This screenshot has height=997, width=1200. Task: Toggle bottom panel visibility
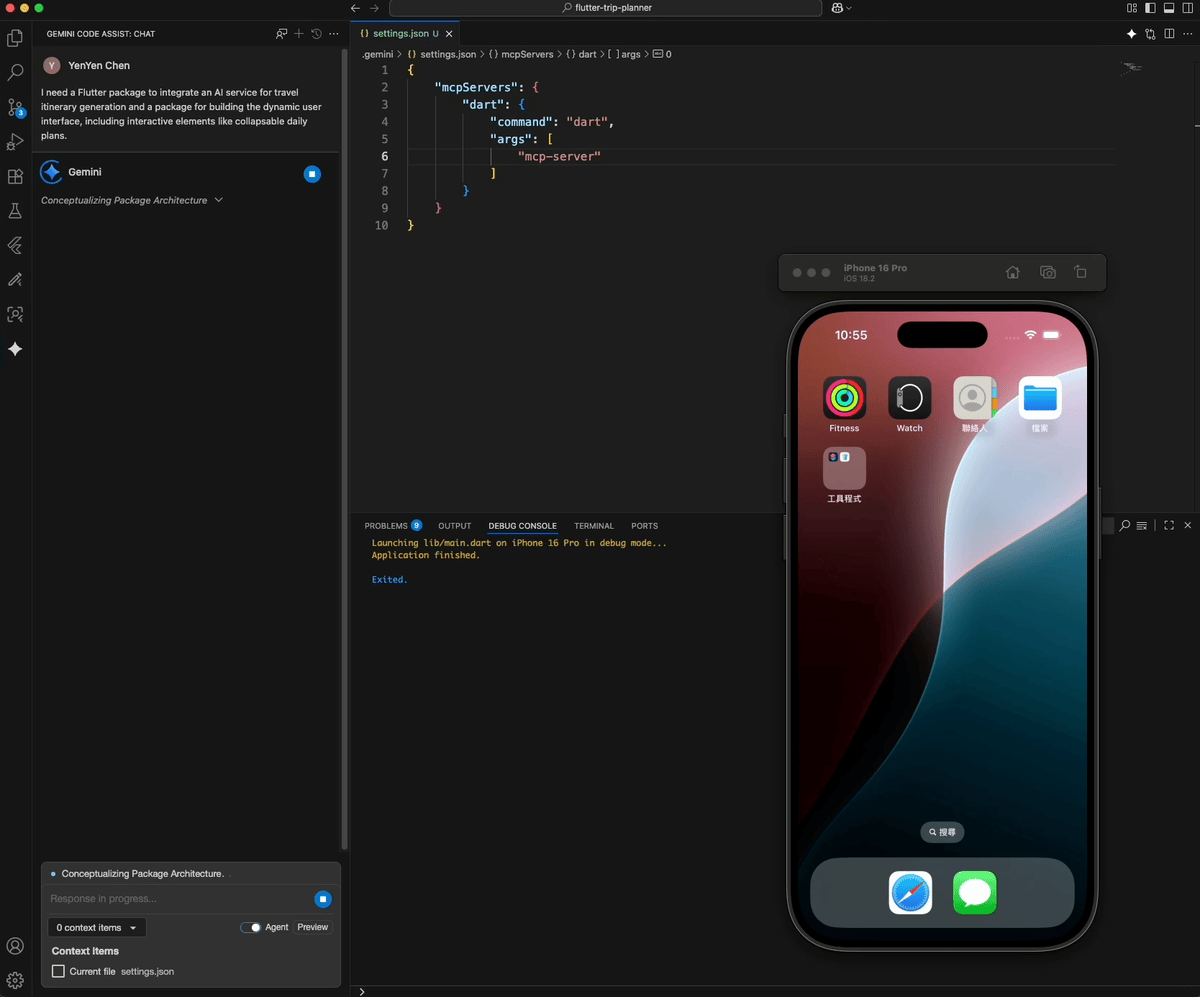pos(1168,8)
